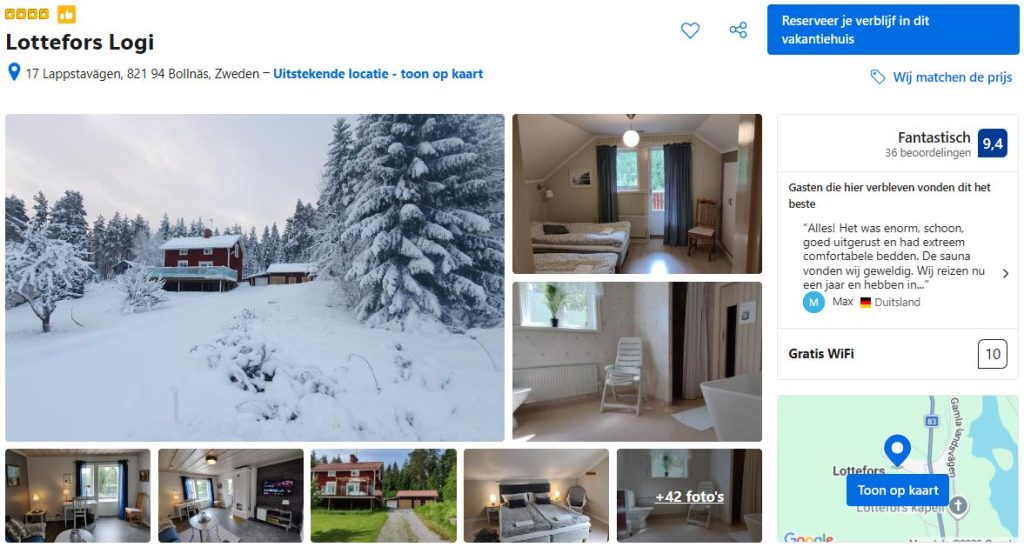1024x547 pixels.
Task: Show next guest review with chevron
Action: [x=1005, y=274]
